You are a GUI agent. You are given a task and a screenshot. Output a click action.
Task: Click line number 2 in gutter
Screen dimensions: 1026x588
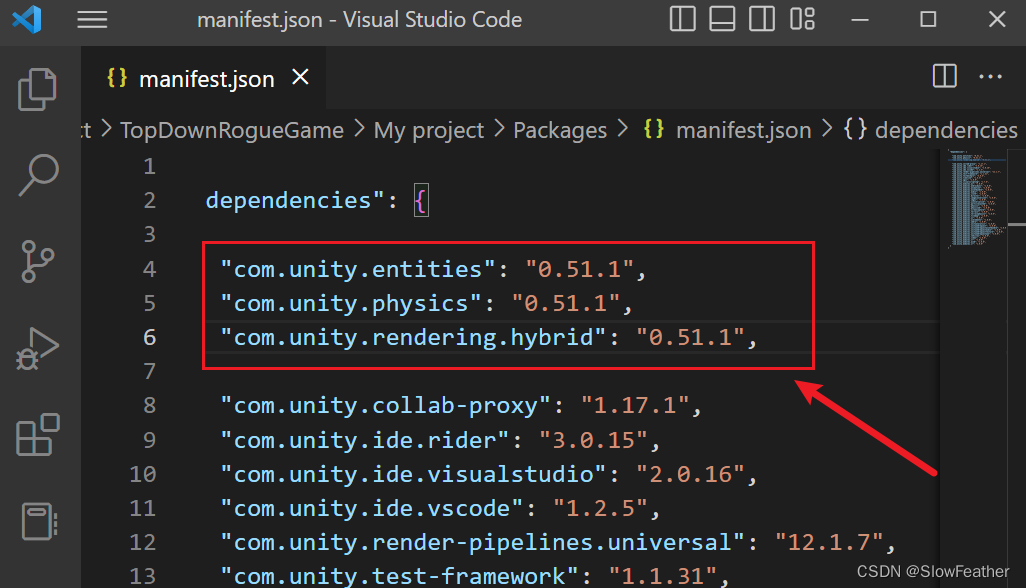pyautogui.click(x=150, y=201)
